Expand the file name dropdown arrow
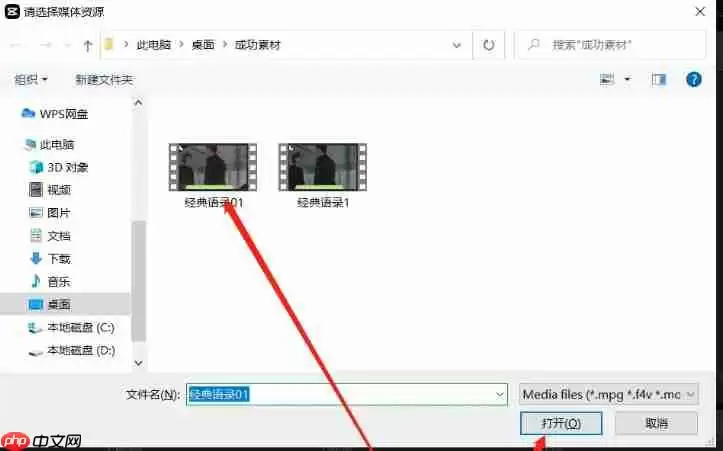The width and height of the screenshot is (723, 451). point(499,395)
